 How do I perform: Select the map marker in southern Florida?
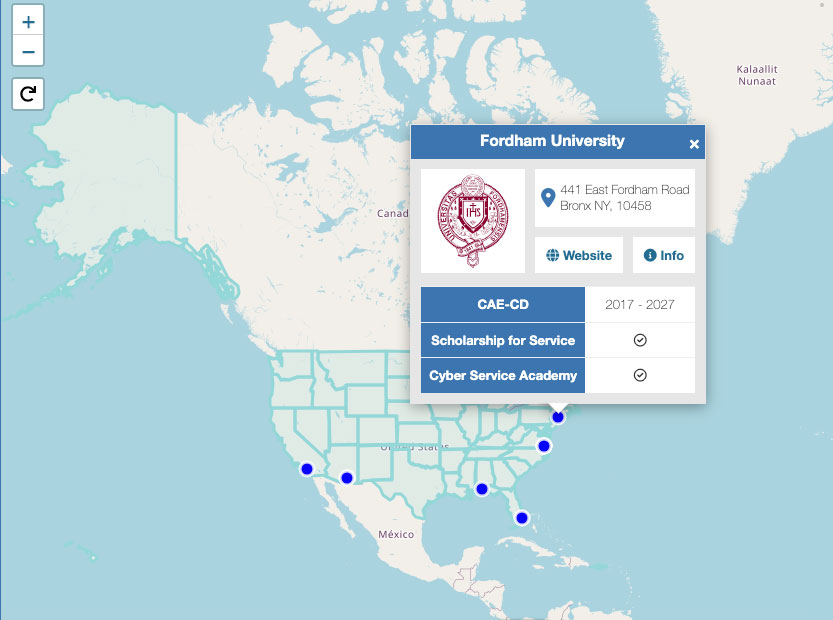point(521,518)
